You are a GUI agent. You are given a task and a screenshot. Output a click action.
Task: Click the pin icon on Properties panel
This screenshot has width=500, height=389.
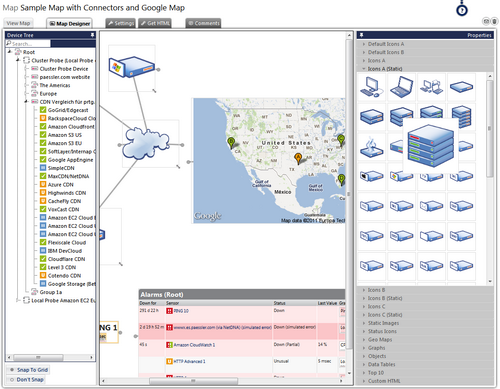pyautogui.click(x=361, y=35)
